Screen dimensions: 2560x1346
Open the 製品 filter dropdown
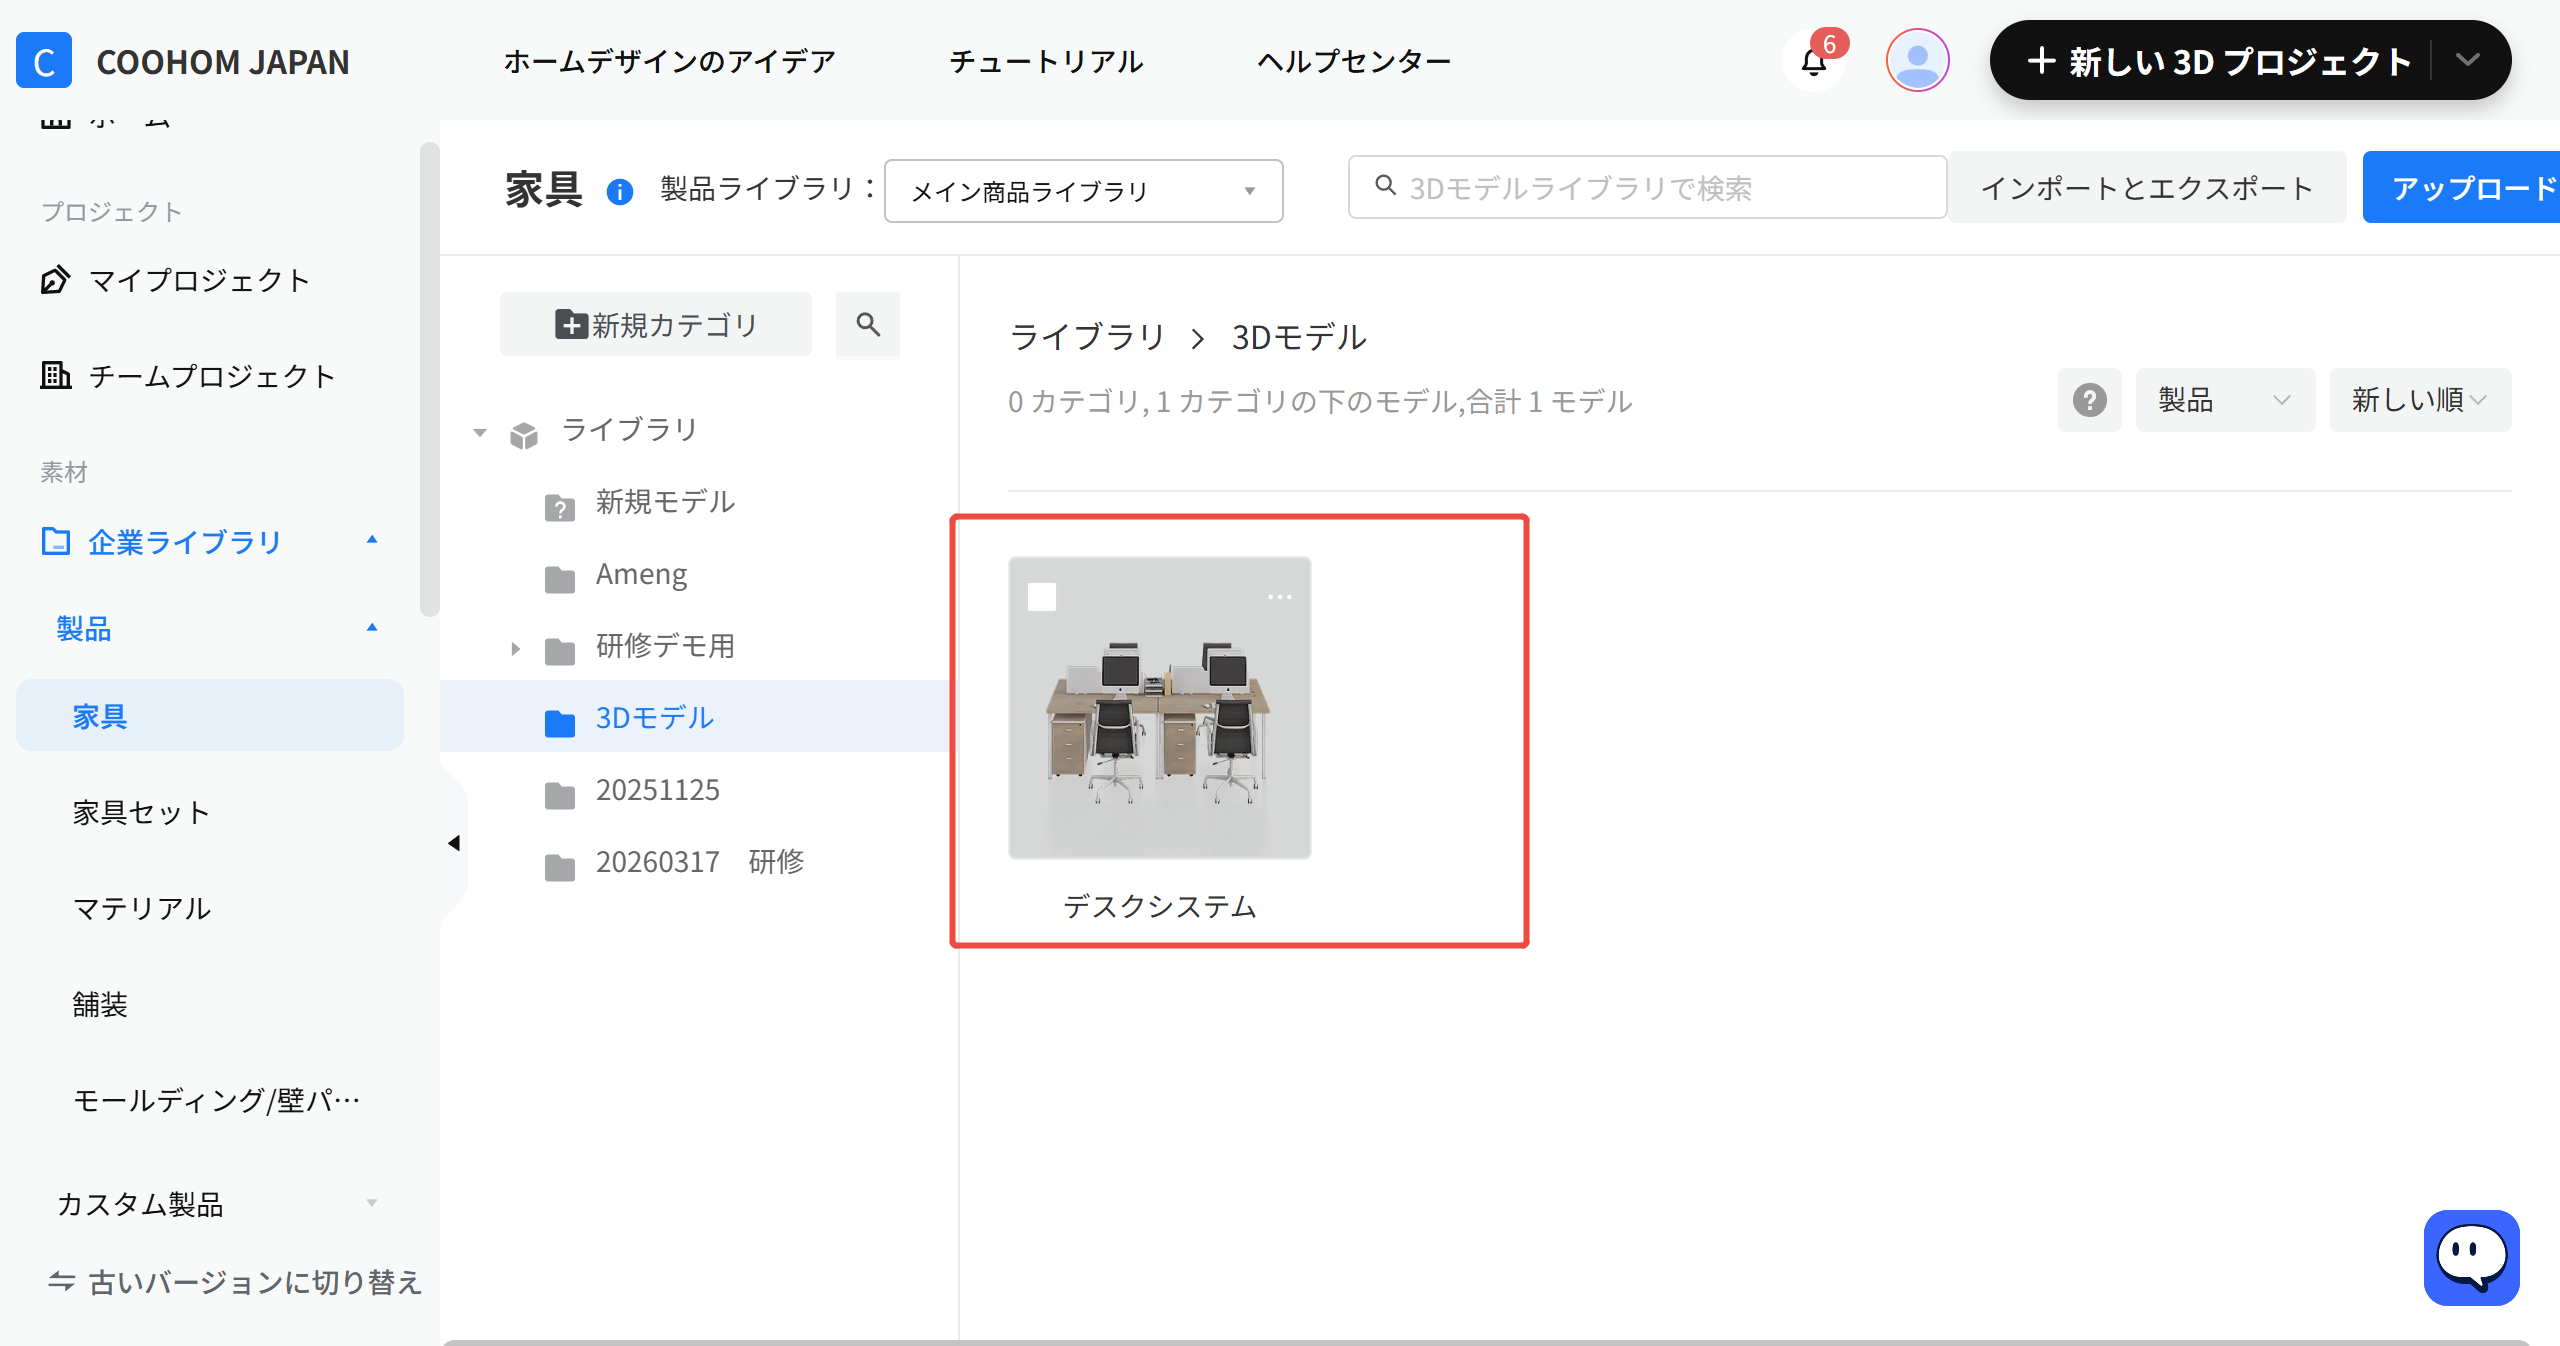point(2225,400)
